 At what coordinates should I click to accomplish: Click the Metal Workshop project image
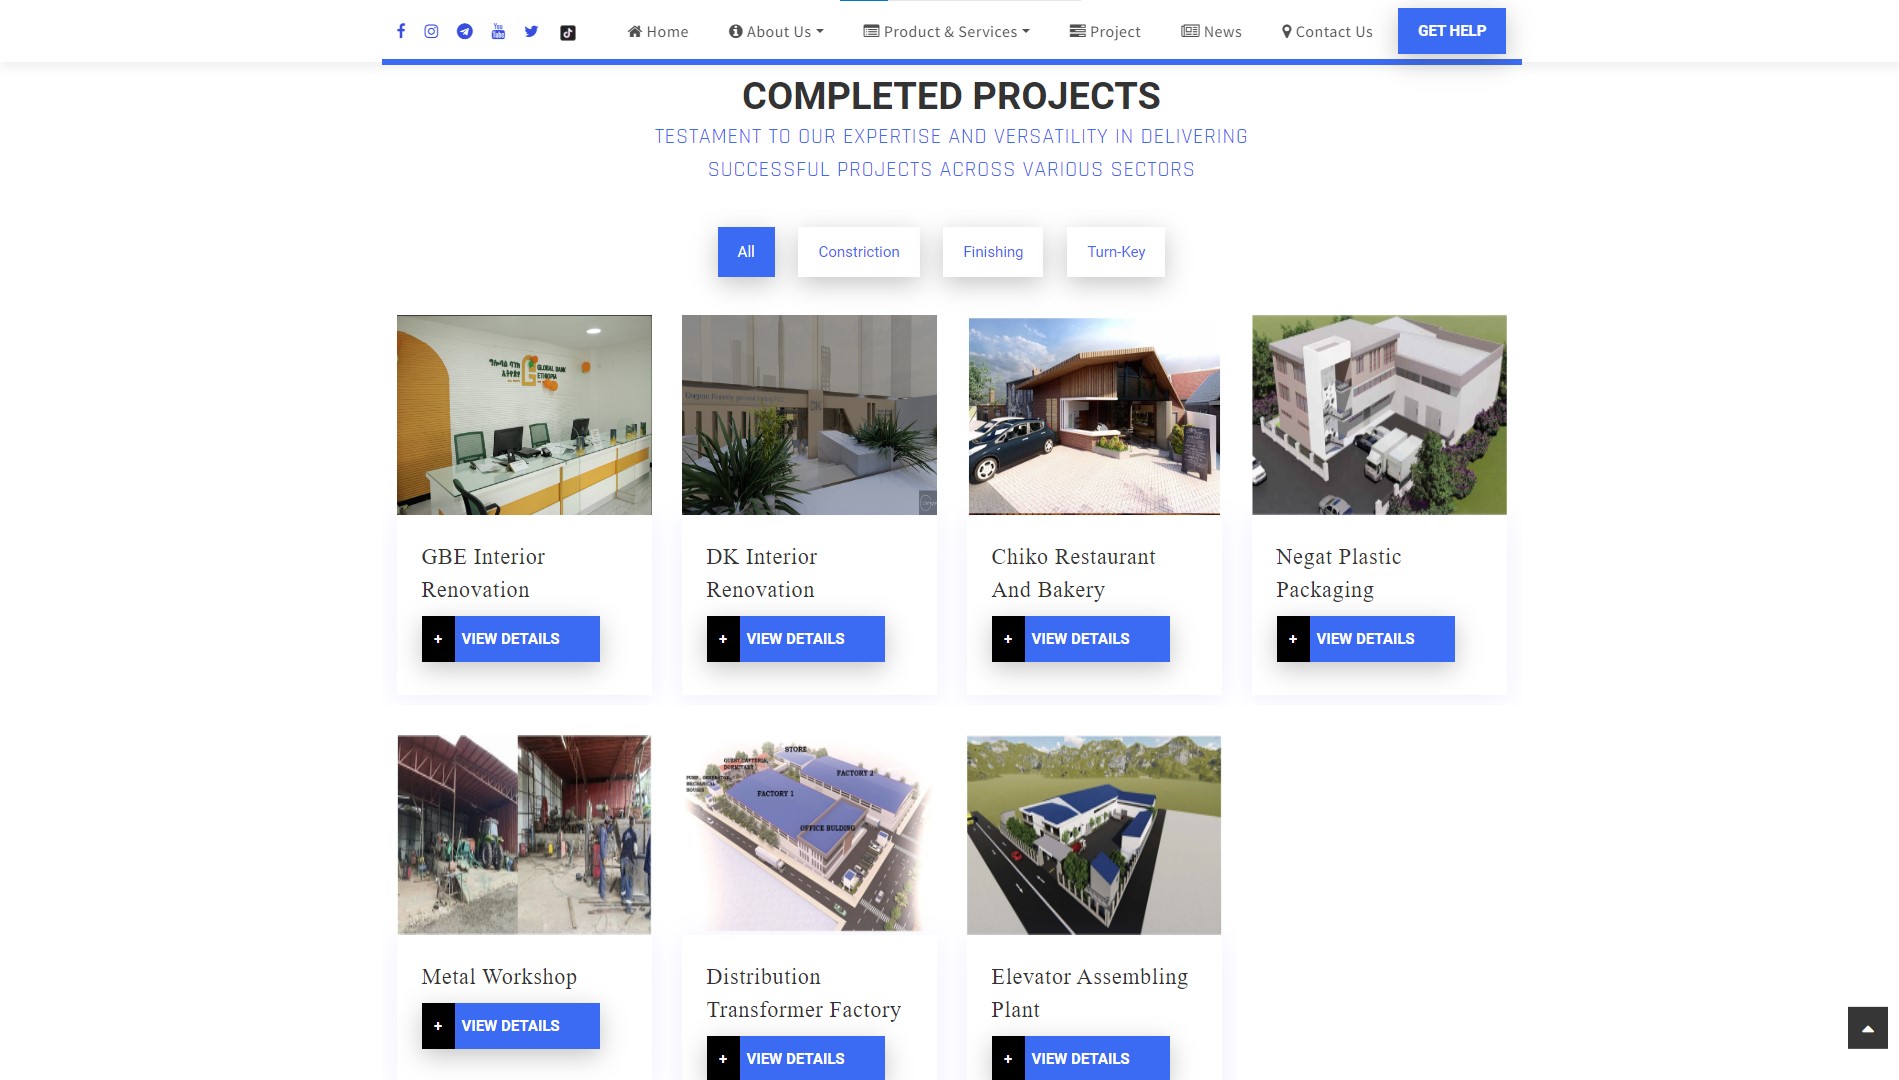pyautogui.click(x=524, y=835)
